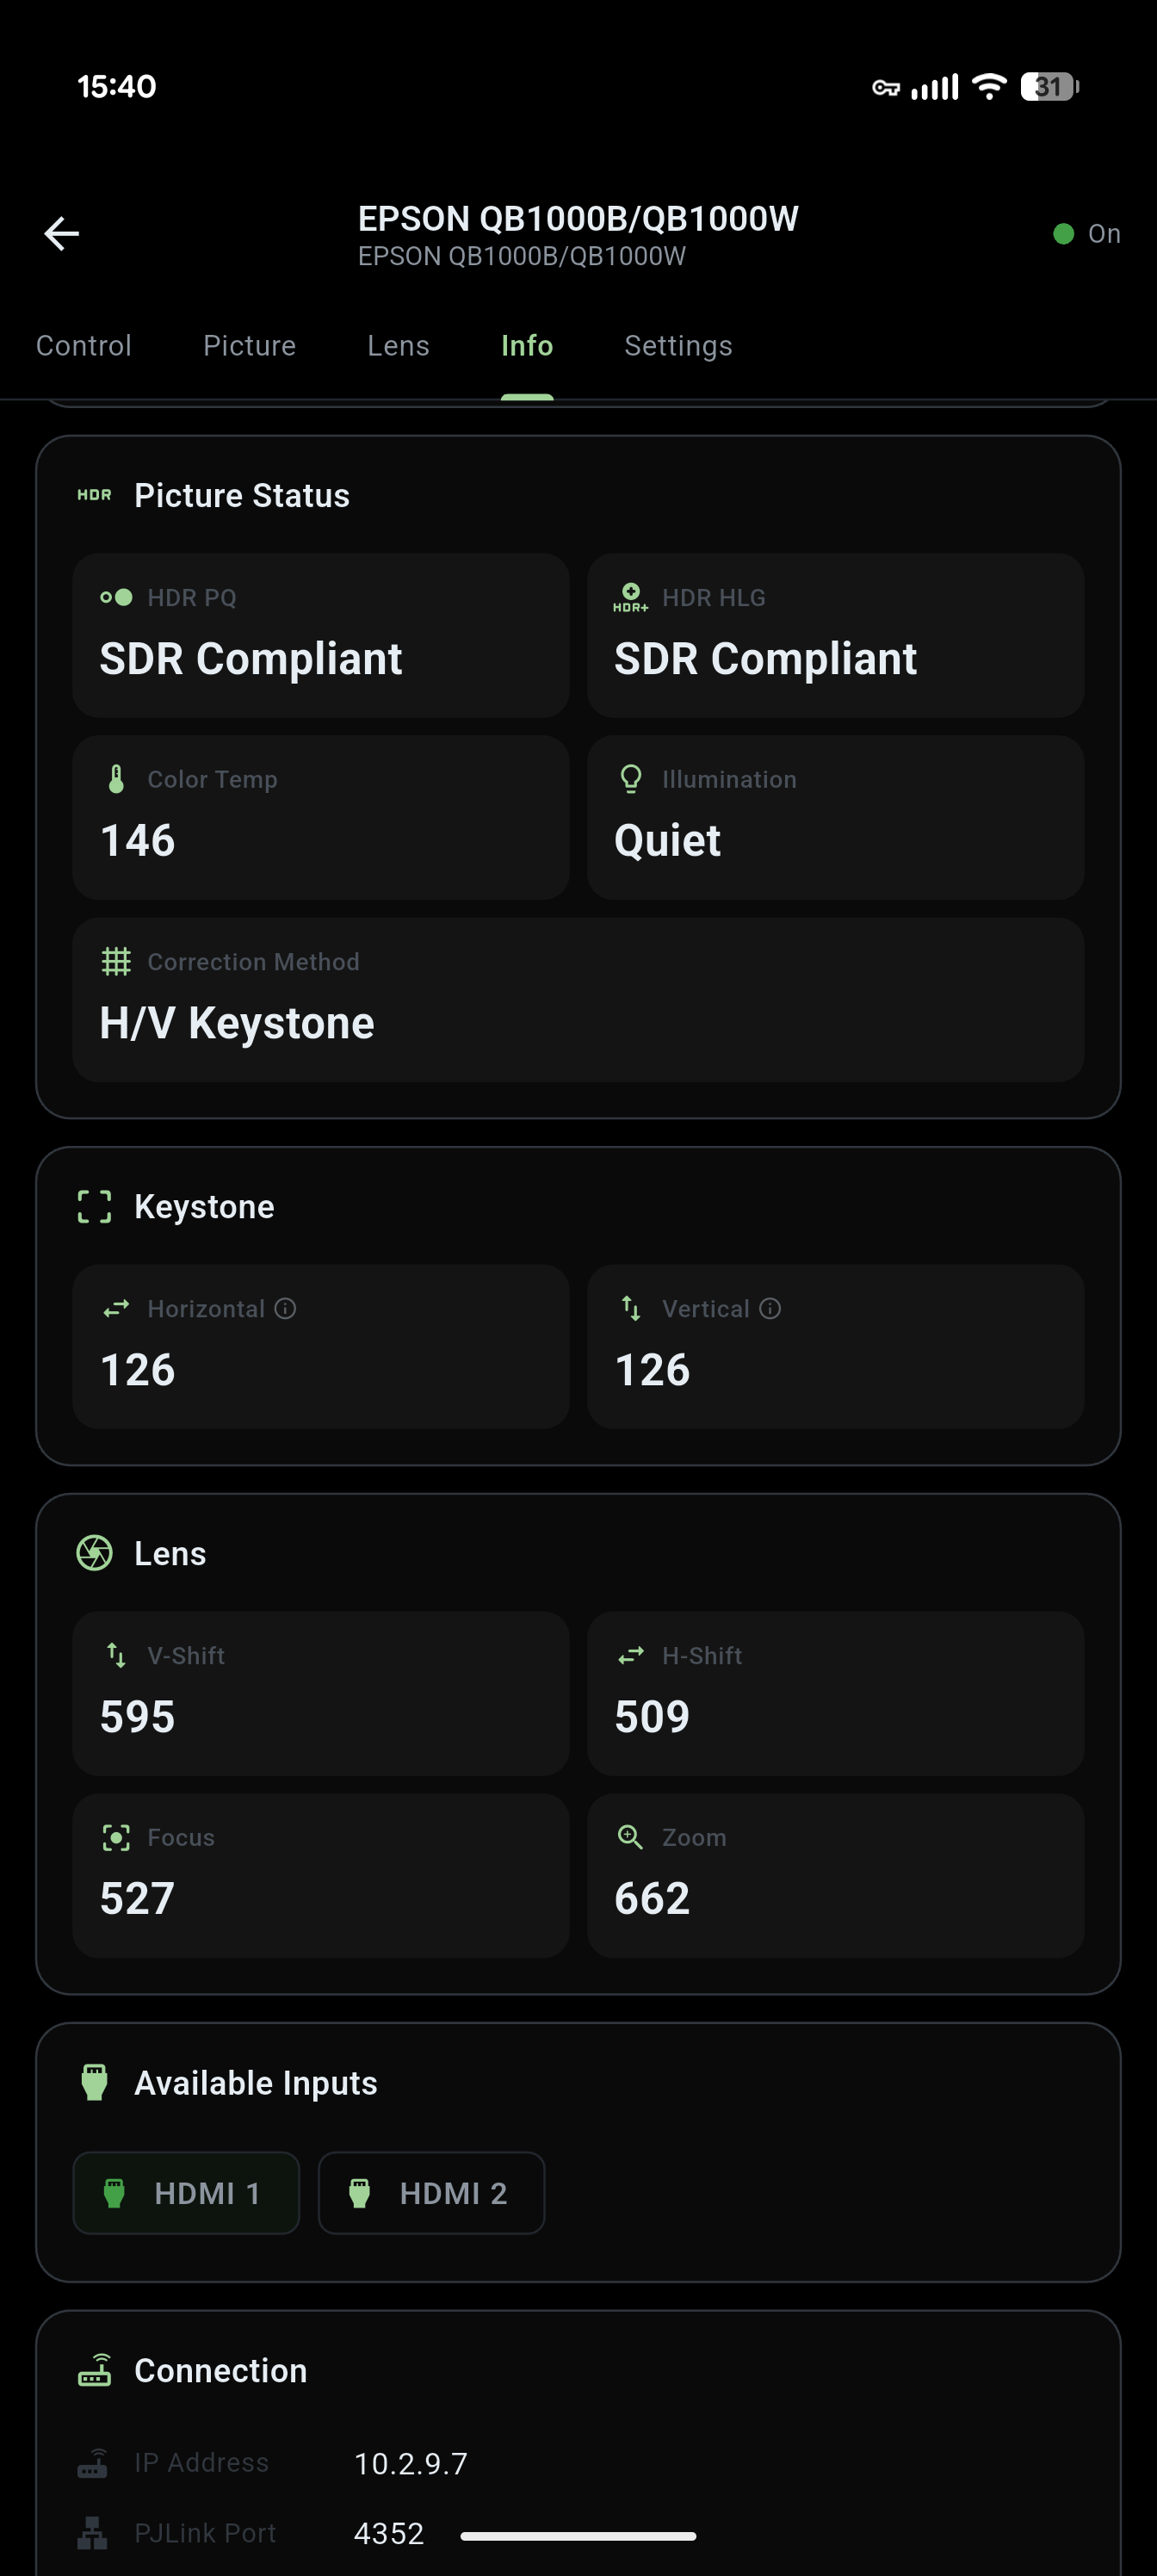Image resolution: width=1157 pixels, height=2576 pixels.
Task: Select the HDMI 1 input
Action: click(187, 2193)
